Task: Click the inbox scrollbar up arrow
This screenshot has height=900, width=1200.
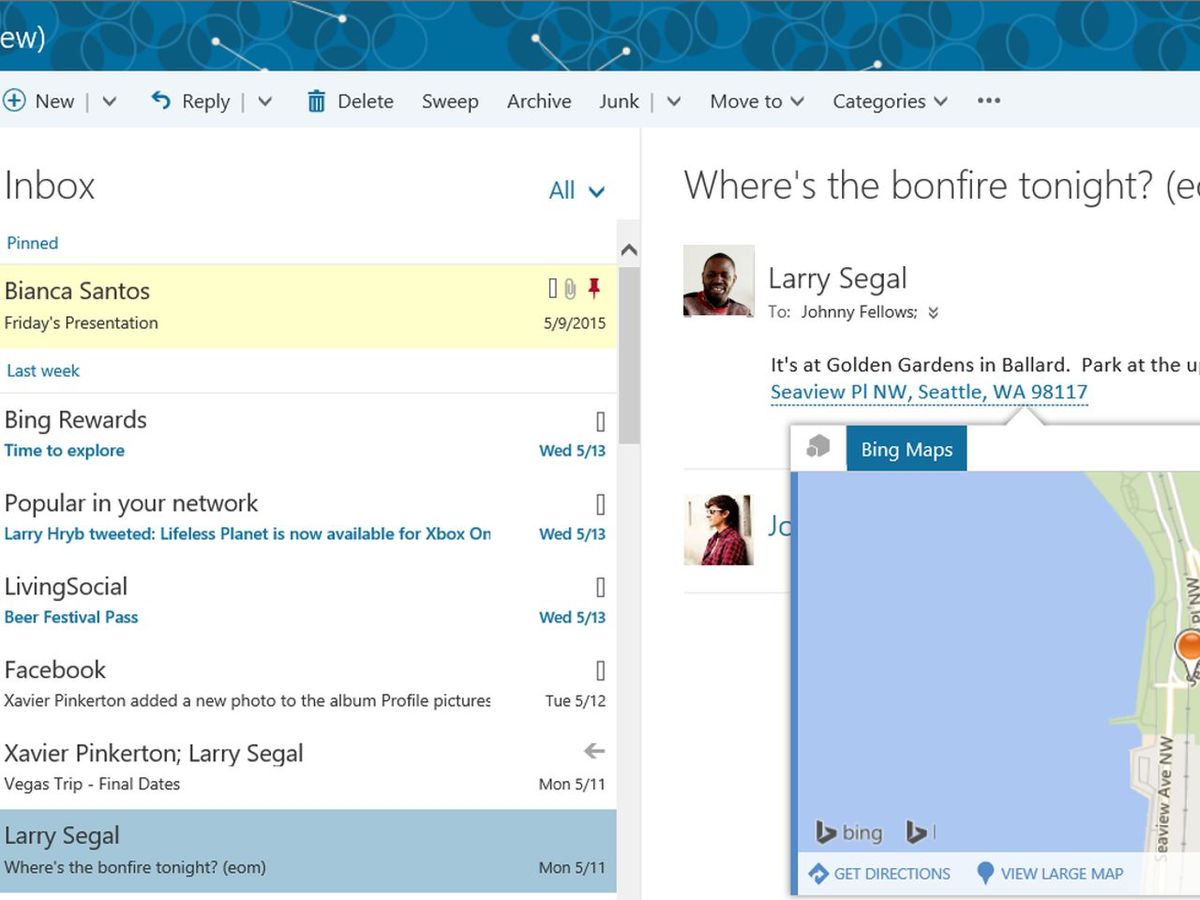Action: pyautogui.click(x=630, y=249)
